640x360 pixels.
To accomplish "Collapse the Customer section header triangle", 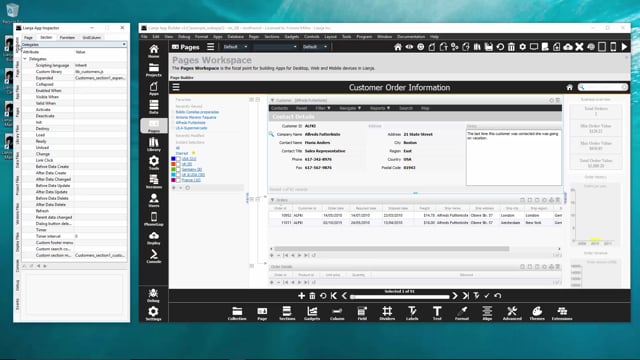I will (272, 100).
